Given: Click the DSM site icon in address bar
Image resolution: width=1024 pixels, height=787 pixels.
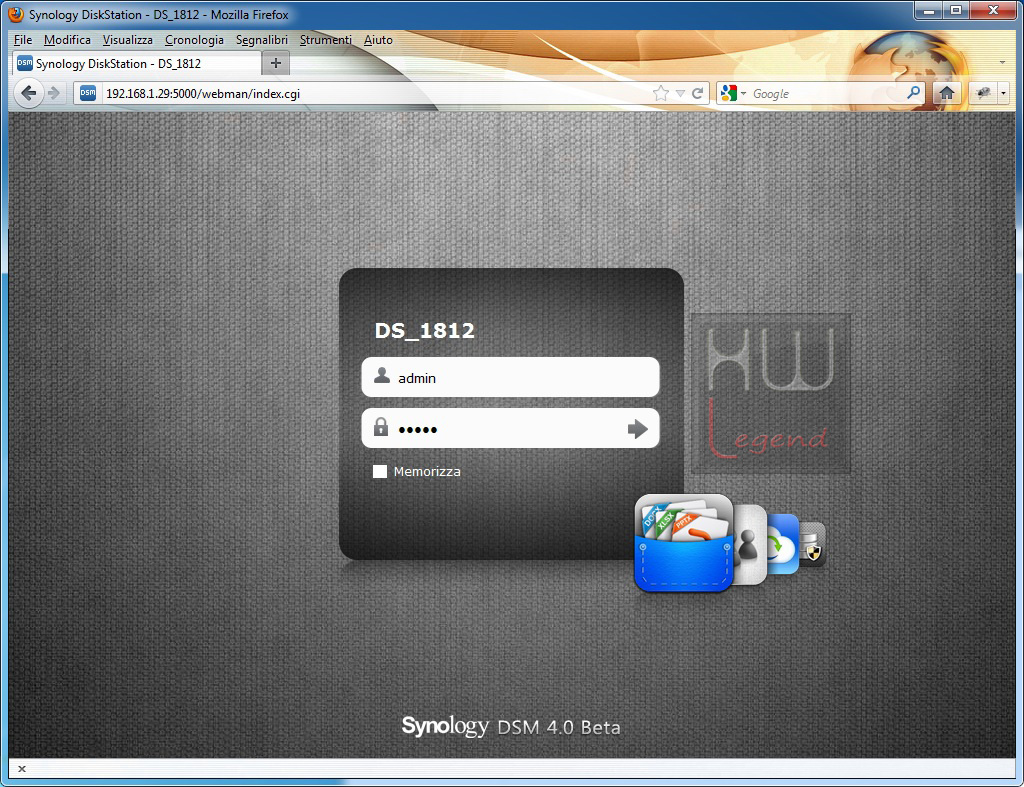Looking at the screenshot, I should 88,93.
